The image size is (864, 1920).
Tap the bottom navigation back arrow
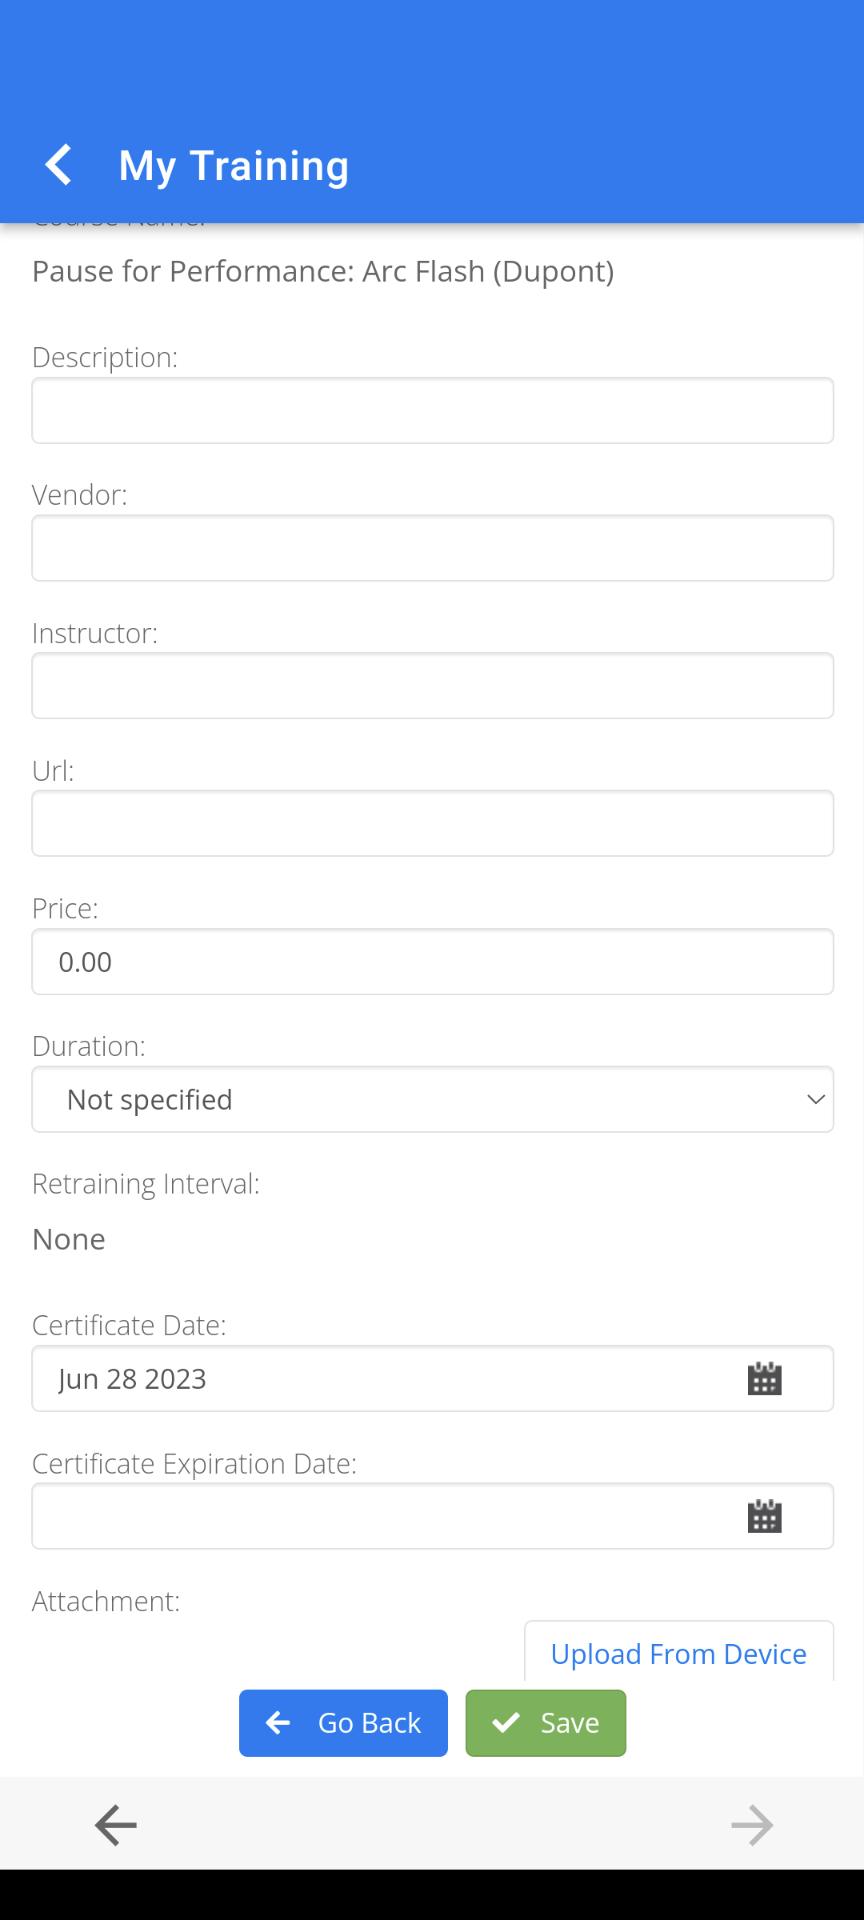[116, 1825]
